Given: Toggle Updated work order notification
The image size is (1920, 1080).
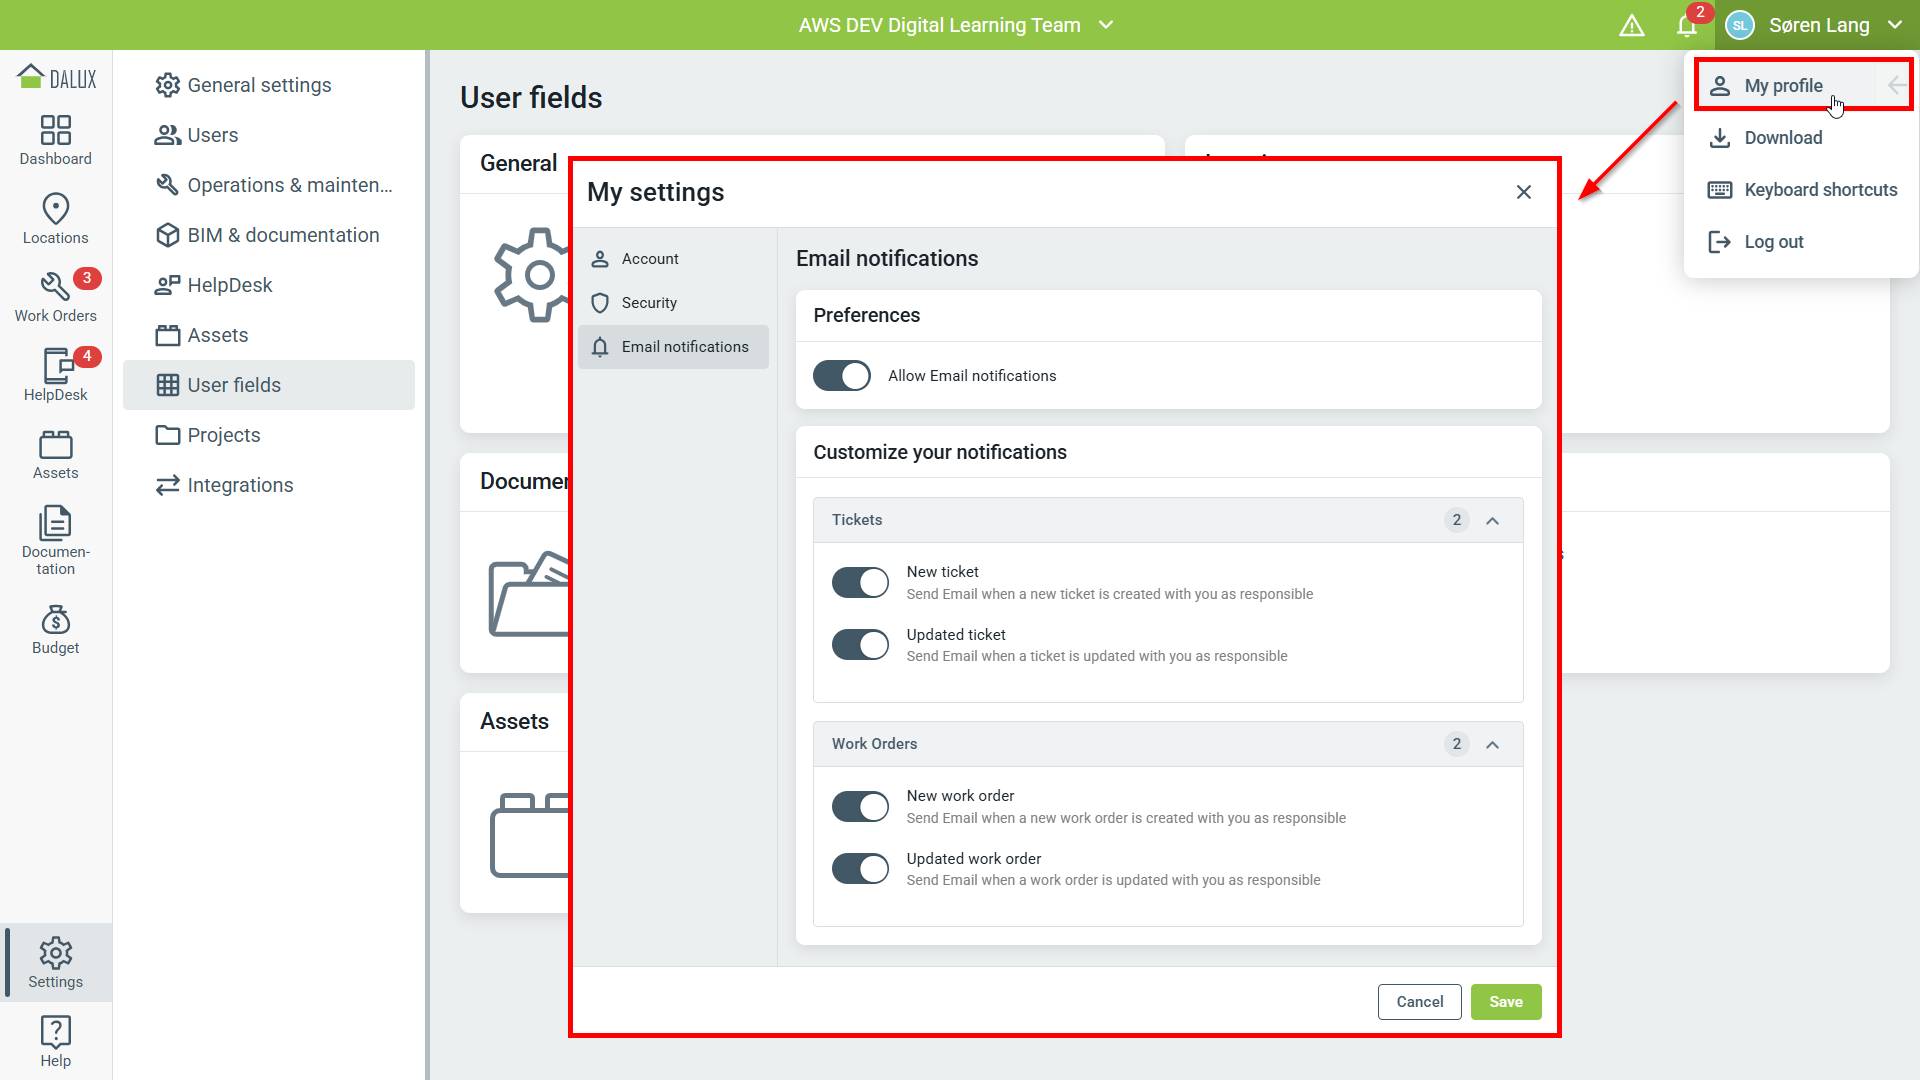Looking at the screenshot, I should click(x=860, y=869).
